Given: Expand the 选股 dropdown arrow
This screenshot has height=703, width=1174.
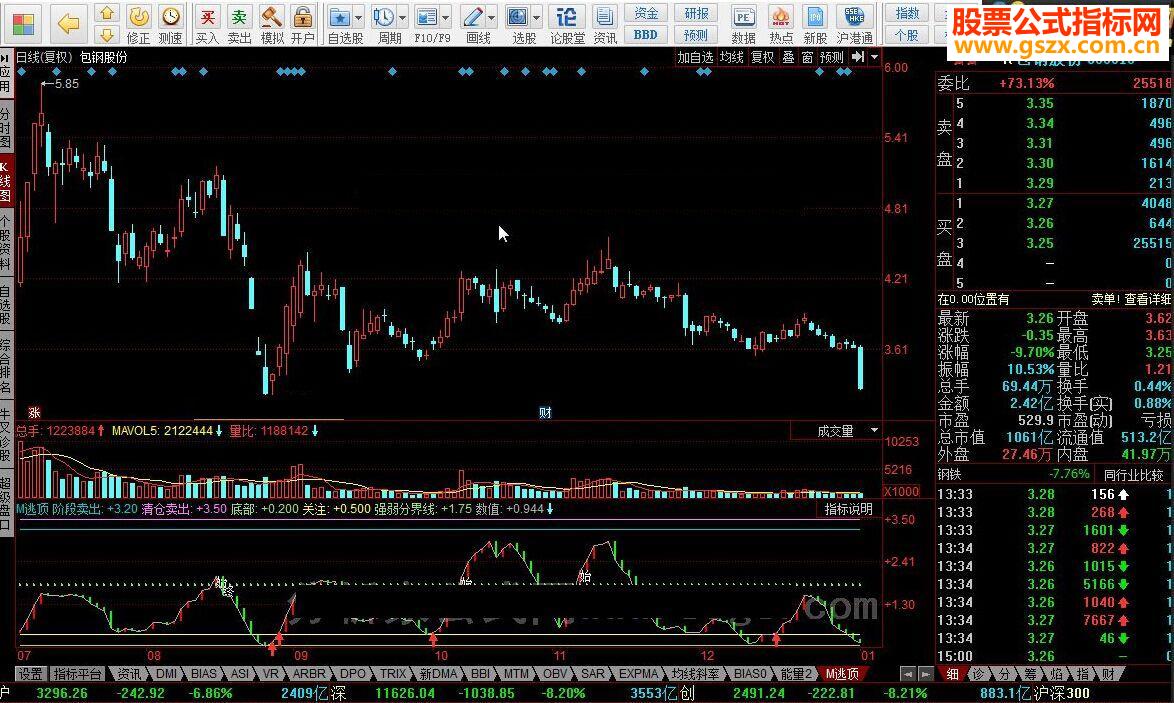Looking at the screenshot, I should pos(535,17).
